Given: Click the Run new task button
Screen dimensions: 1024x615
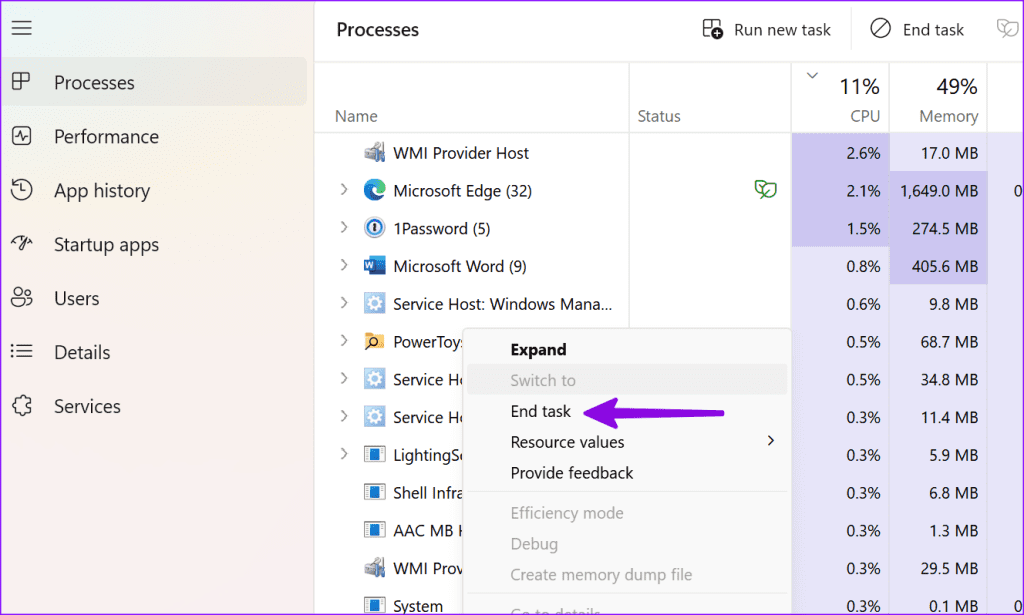Looking at the screenshot, I should (767, 30).
